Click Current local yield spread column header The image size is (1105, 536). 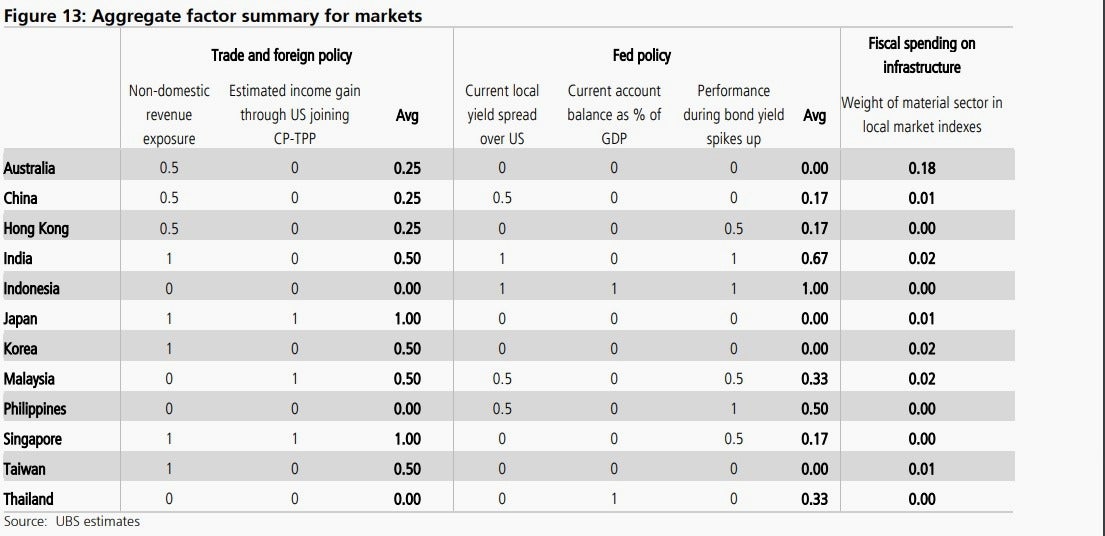tap(502, 115)
